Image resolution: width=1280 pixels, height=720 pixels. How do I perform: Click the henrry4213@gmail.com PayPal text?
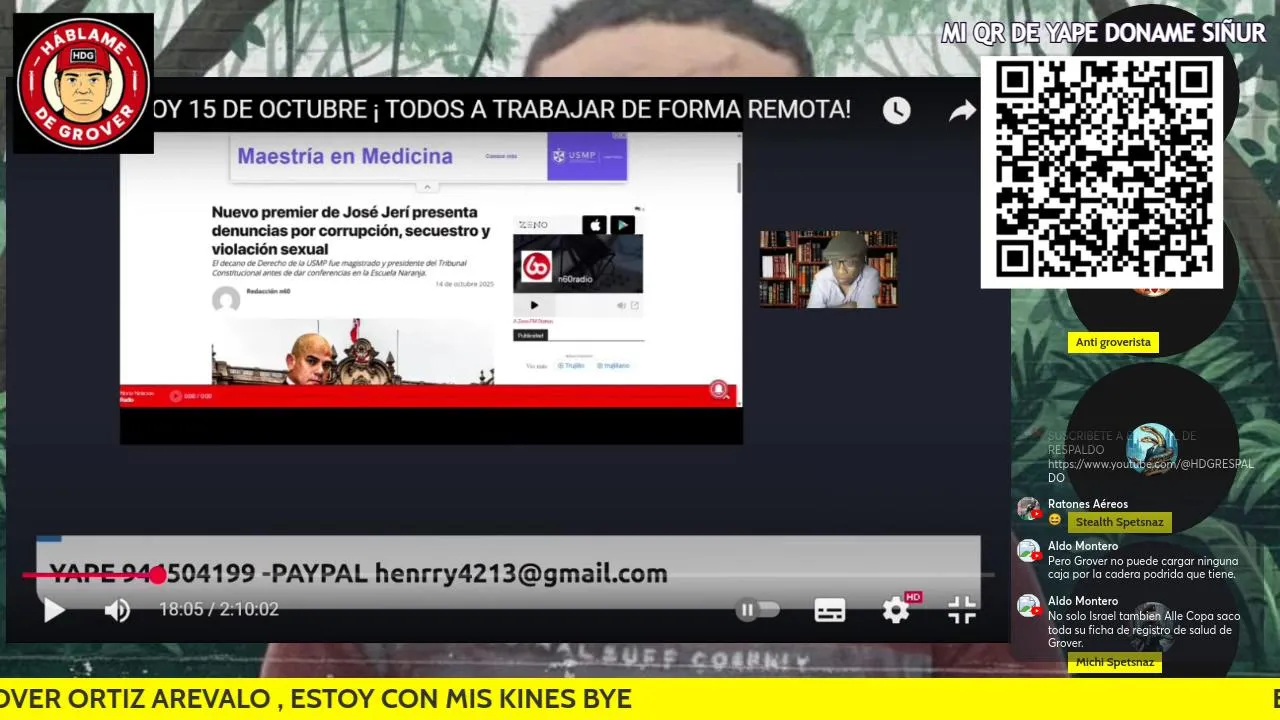coord(520,574)
